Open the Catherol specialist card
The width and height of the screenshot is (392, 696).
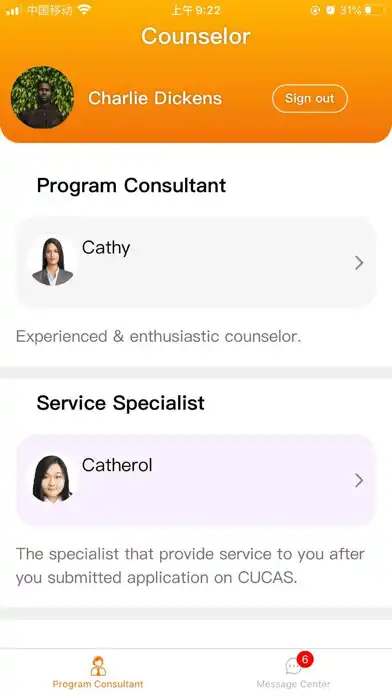click(x=196, y=480)
